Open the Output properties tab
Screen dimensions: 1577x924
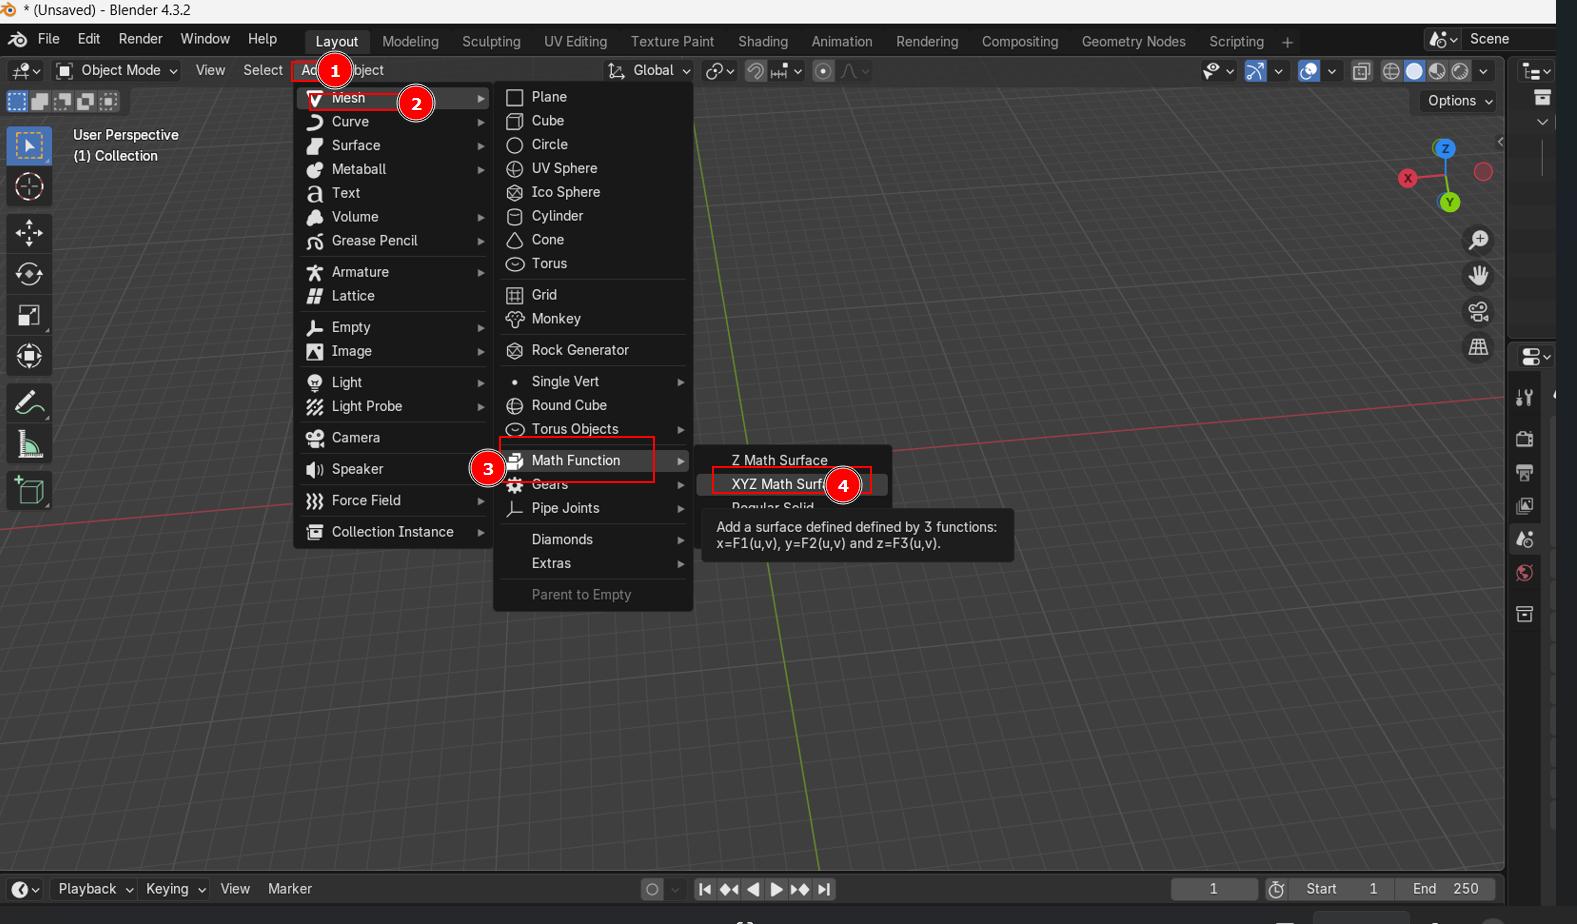pyautogui.click(x=1524, y=472)
